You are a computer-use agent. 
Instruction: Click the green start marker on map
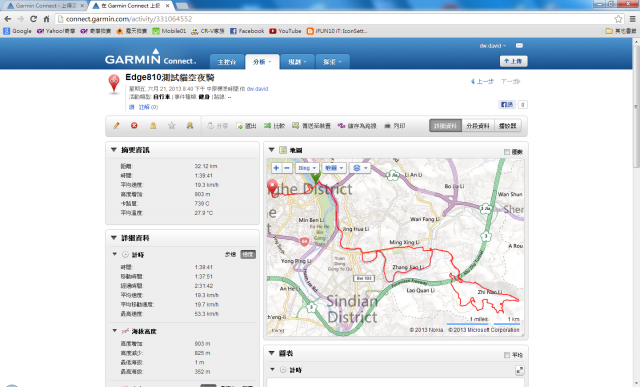315,177
